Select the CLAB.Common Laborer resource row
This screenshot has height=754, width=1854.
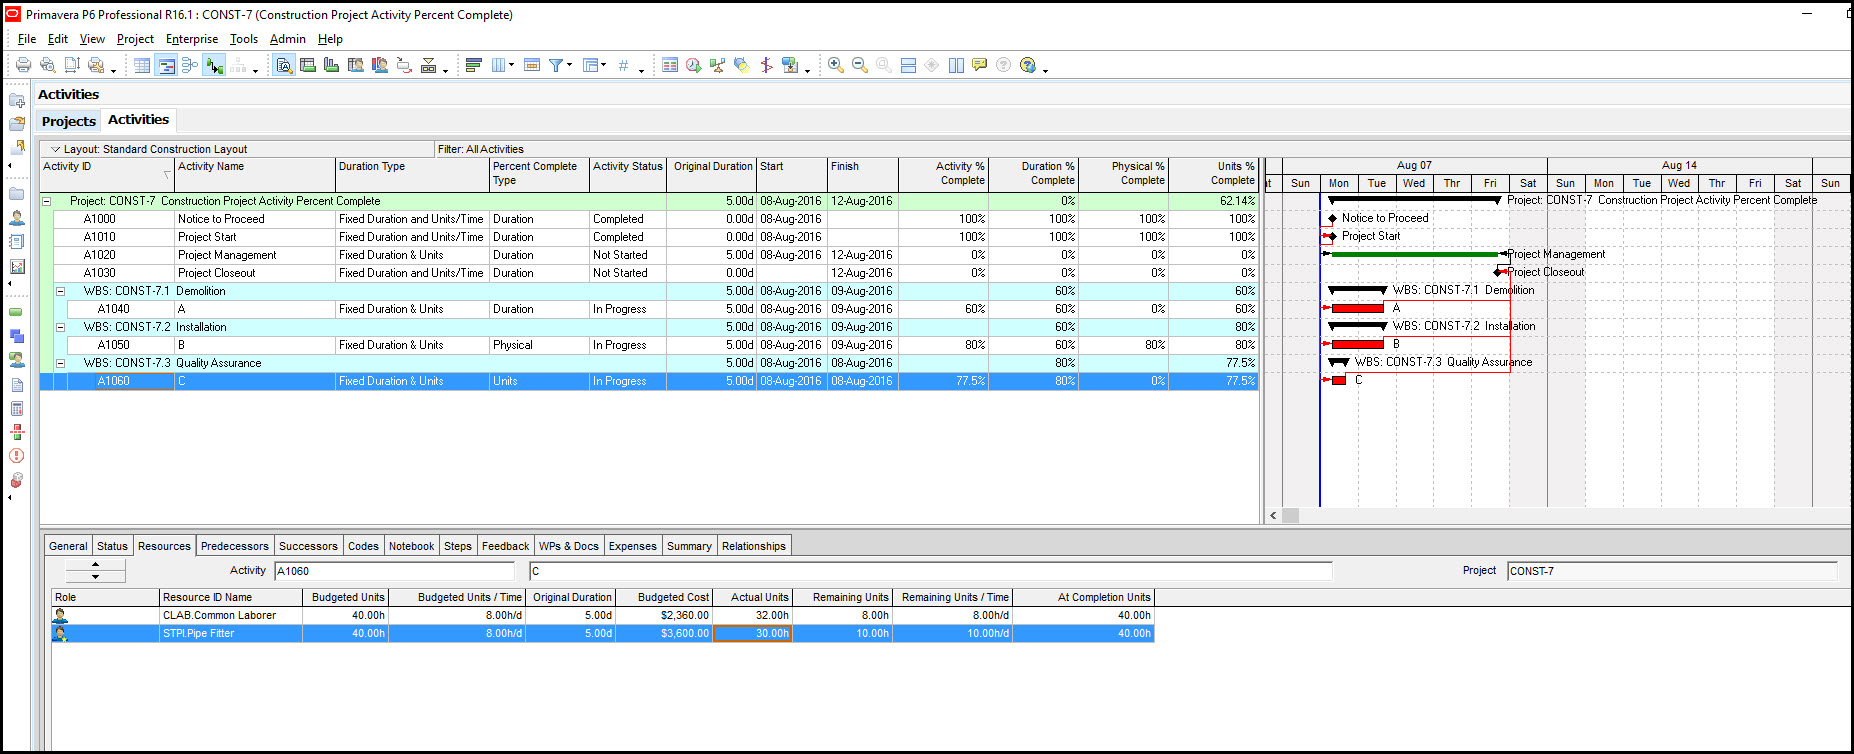click(x=603, y=615)
